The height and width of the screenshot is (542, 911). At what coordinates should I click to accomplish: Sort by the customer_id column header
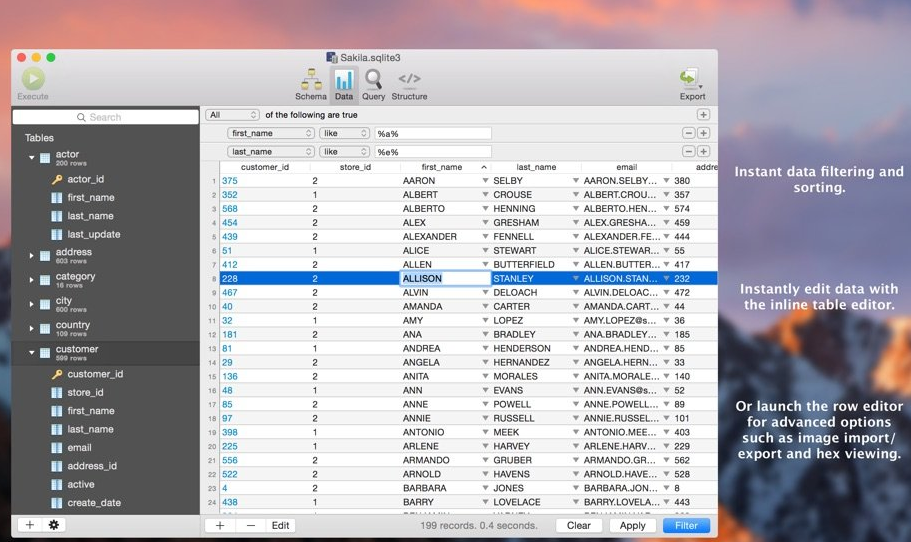[265, 167]
